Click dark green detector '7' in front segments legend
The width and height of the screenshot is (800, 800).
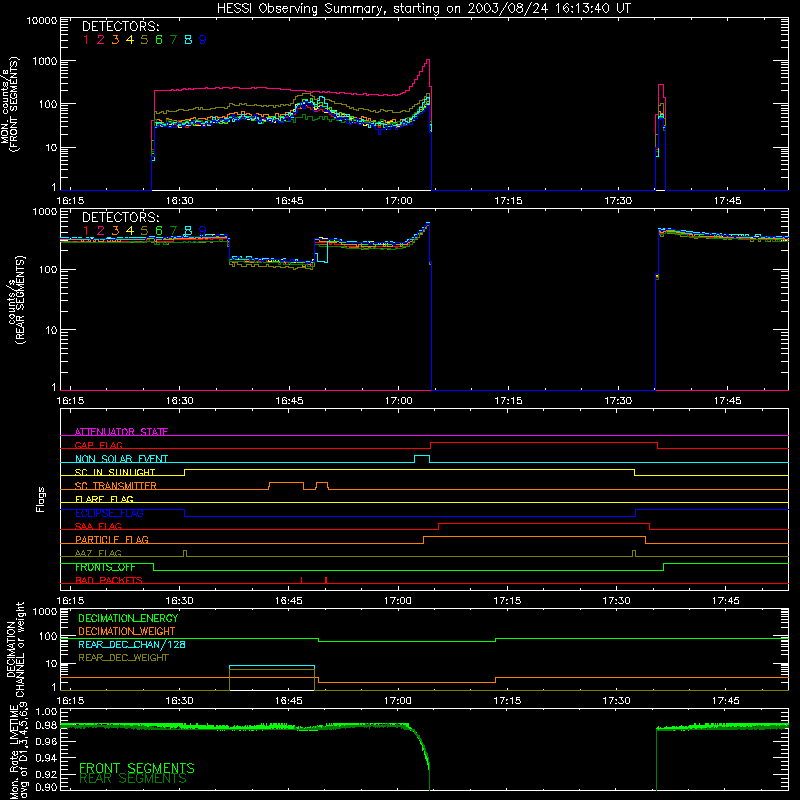coord(173,40)
